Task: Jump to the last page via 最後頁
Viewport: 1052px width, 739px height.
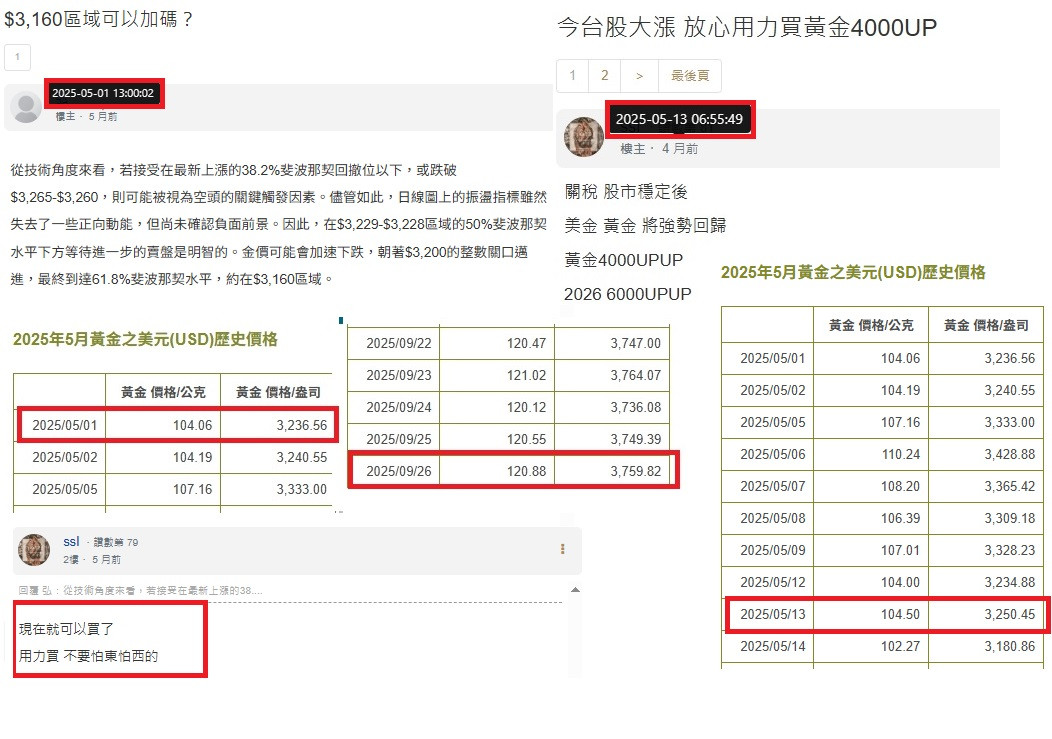Action: [x=689, y=76]
